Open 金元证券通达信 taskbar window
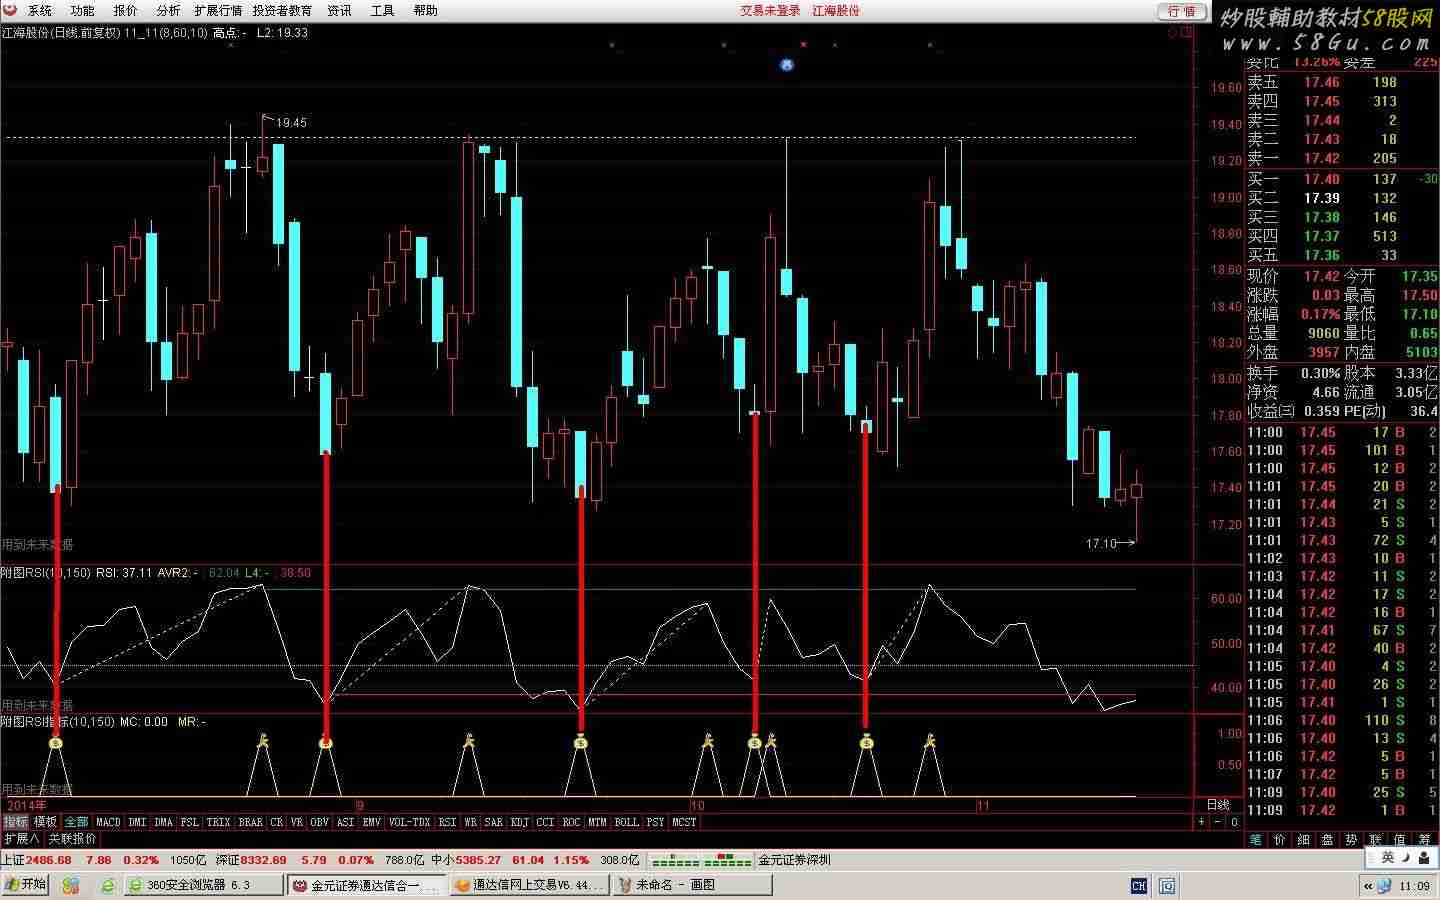1440x900 pixels. coord(368,885)
